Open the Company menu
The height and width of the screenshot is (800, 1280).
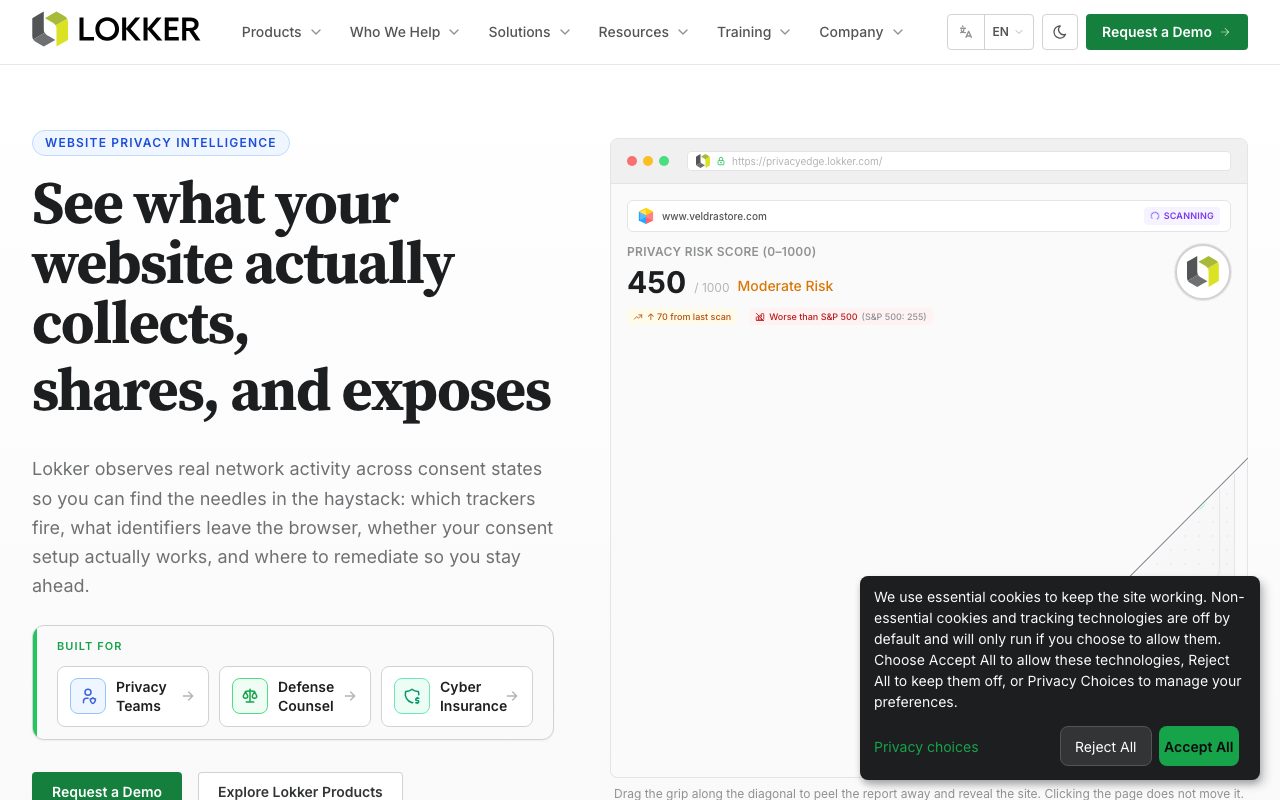coord(861,32)
